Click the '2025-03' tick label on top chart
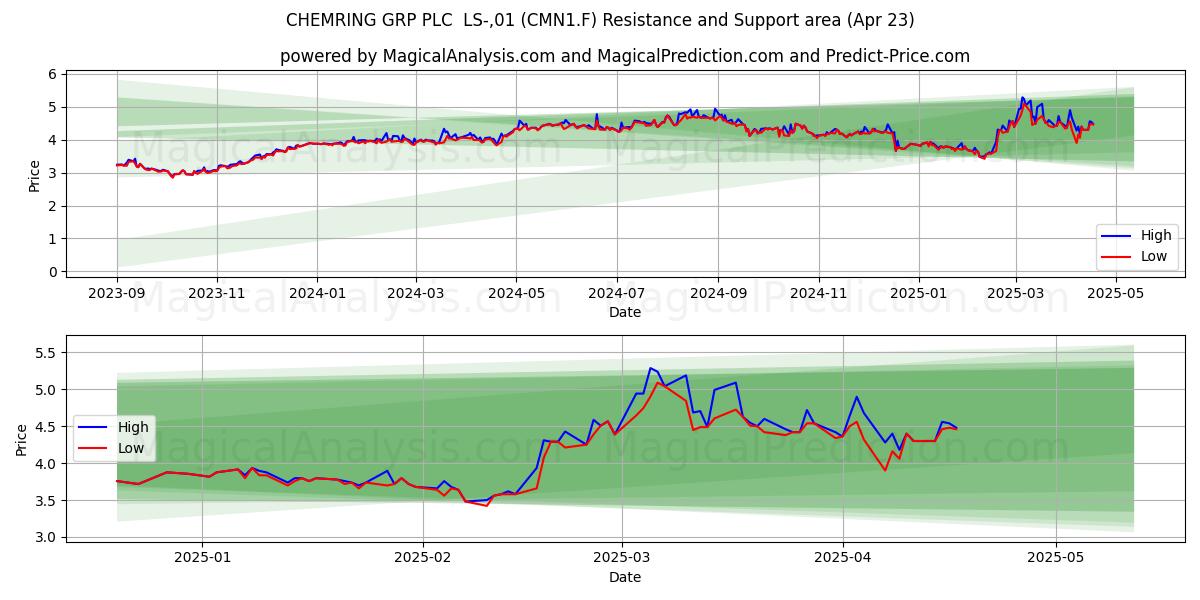The image size is (1200, 600). 1016,294
